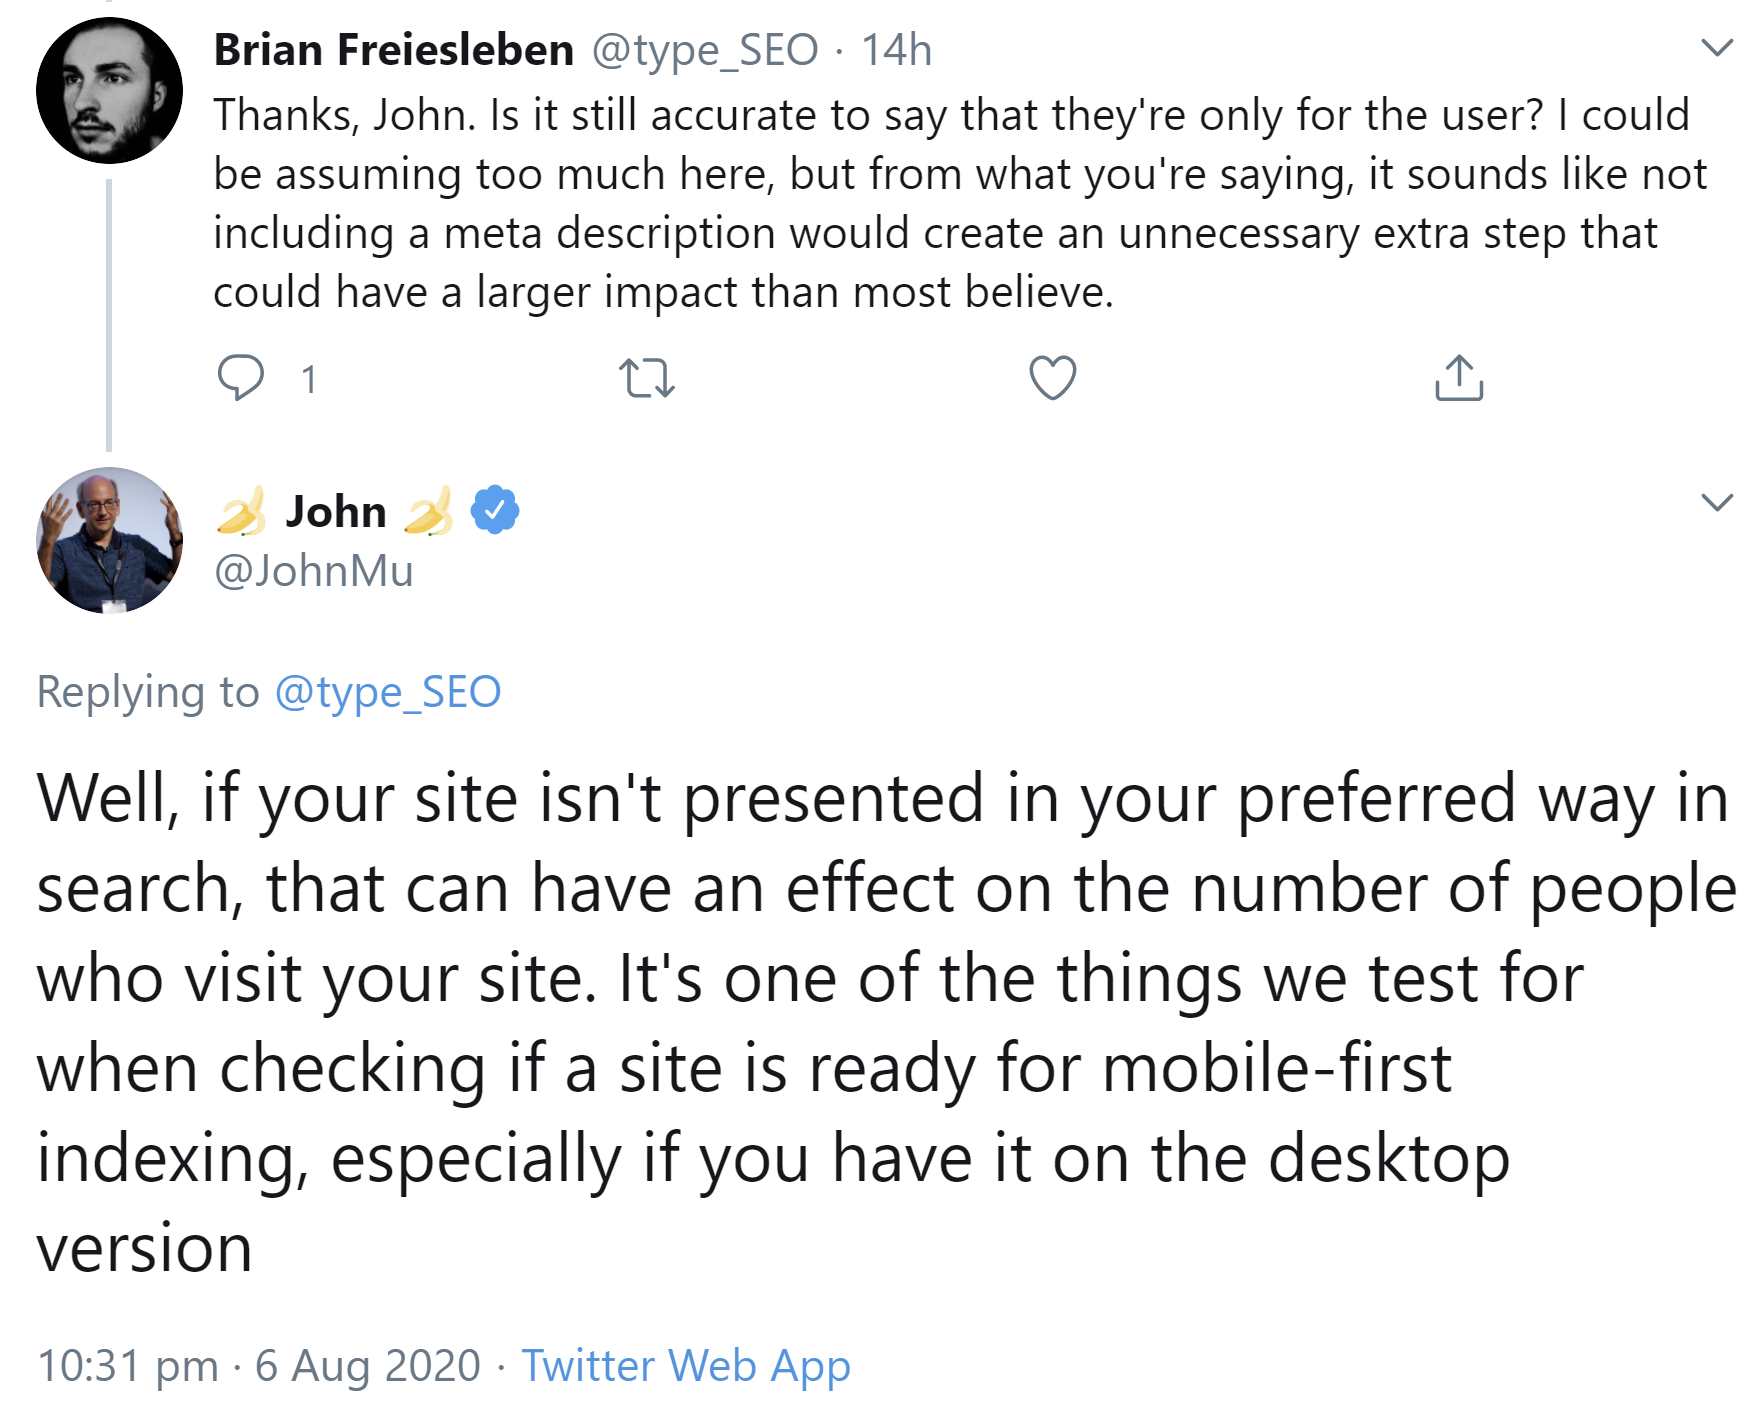Click the @JohnMu username text
The image size is (1759, 1421).
click(x=314, y=573)
